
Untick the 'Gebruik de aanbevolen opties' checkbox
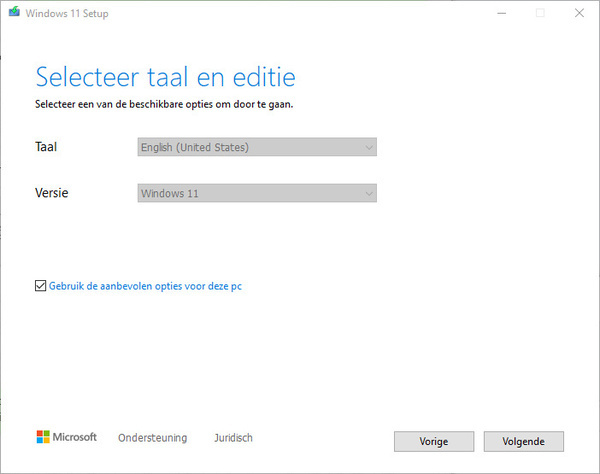coord(41,285)
